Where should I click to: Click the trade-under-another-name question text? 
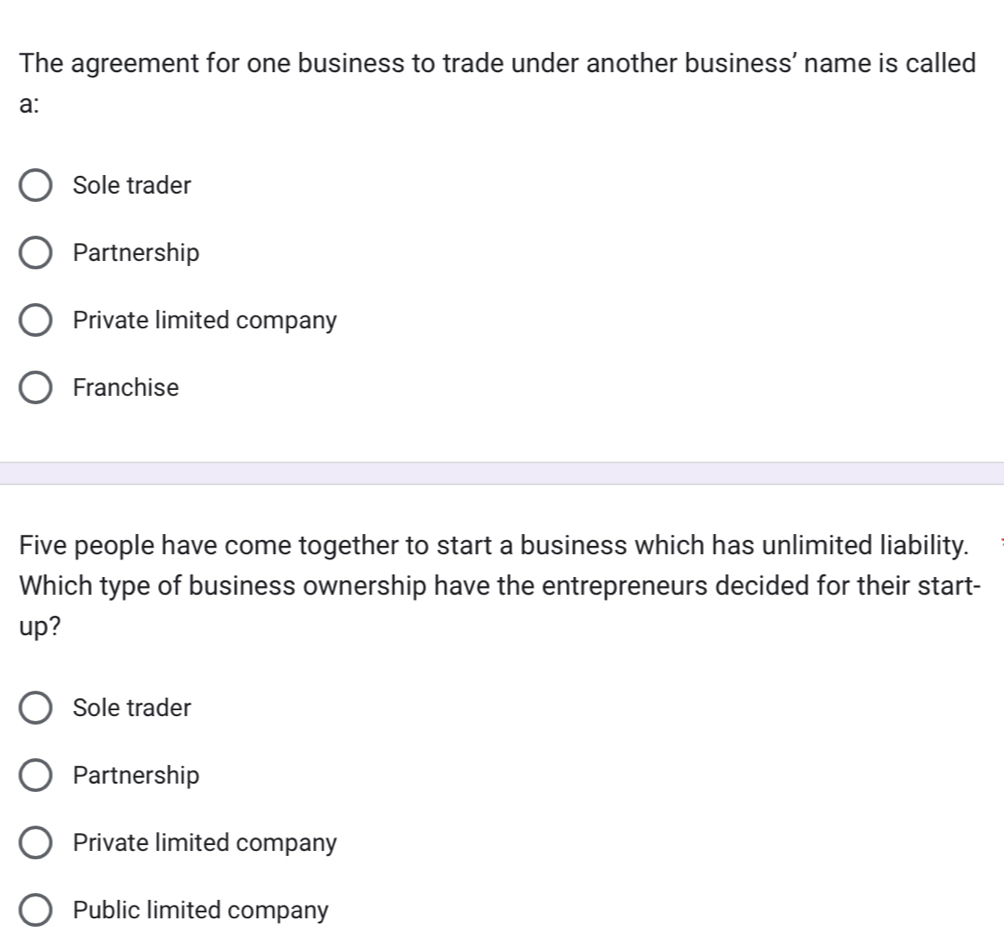(497, 64)
